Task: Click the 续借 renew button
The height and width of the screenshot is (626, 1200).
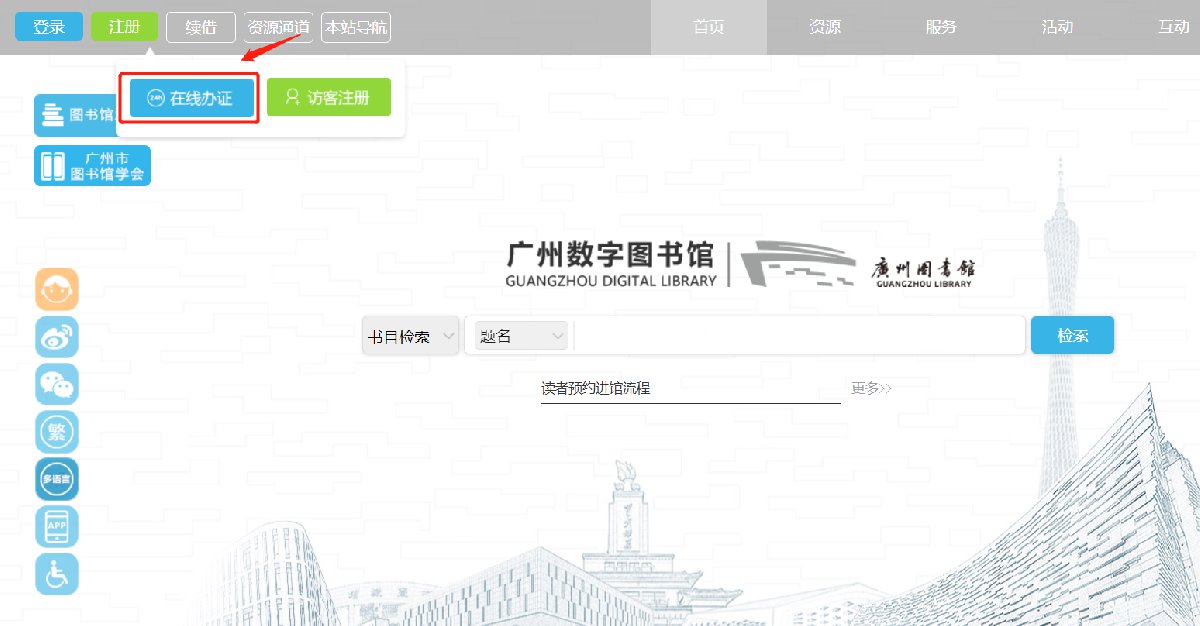Action: [x=201, y=27]
